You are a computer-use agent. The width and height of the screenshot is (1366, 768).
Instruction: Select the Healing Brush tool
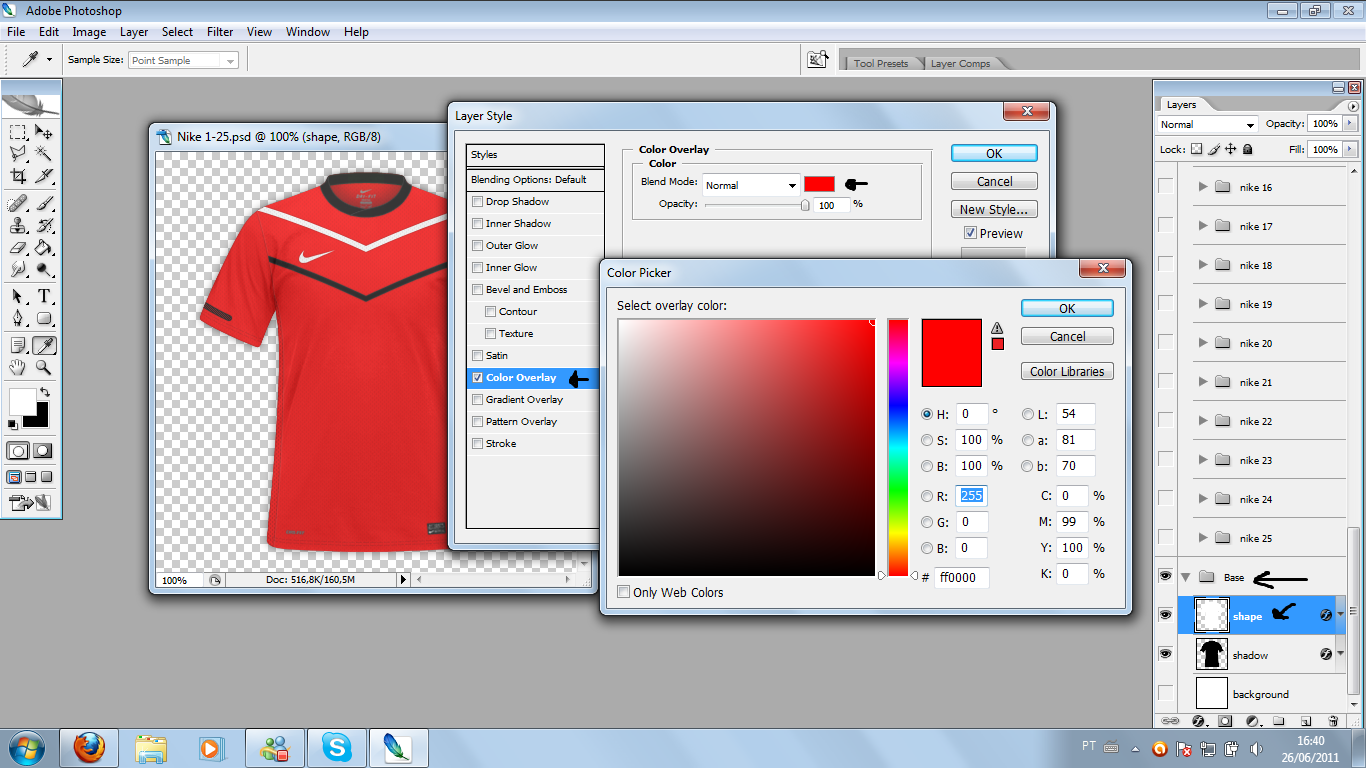click(18, 203)
